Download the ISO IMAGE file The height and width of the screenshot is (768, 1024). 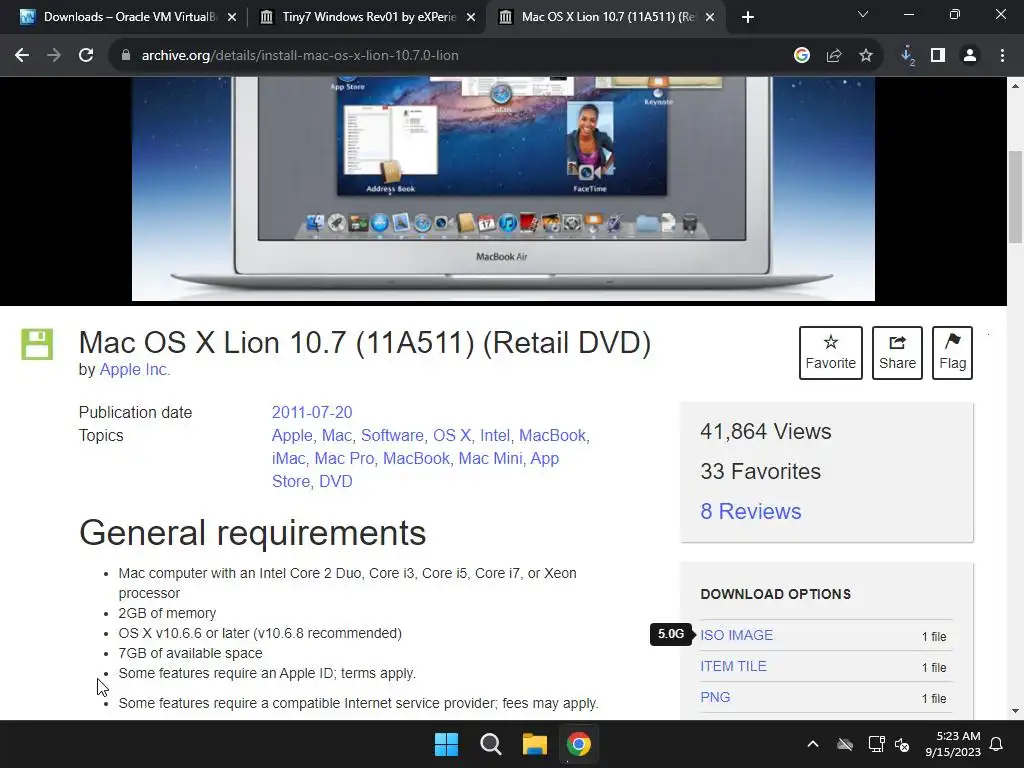737,635
